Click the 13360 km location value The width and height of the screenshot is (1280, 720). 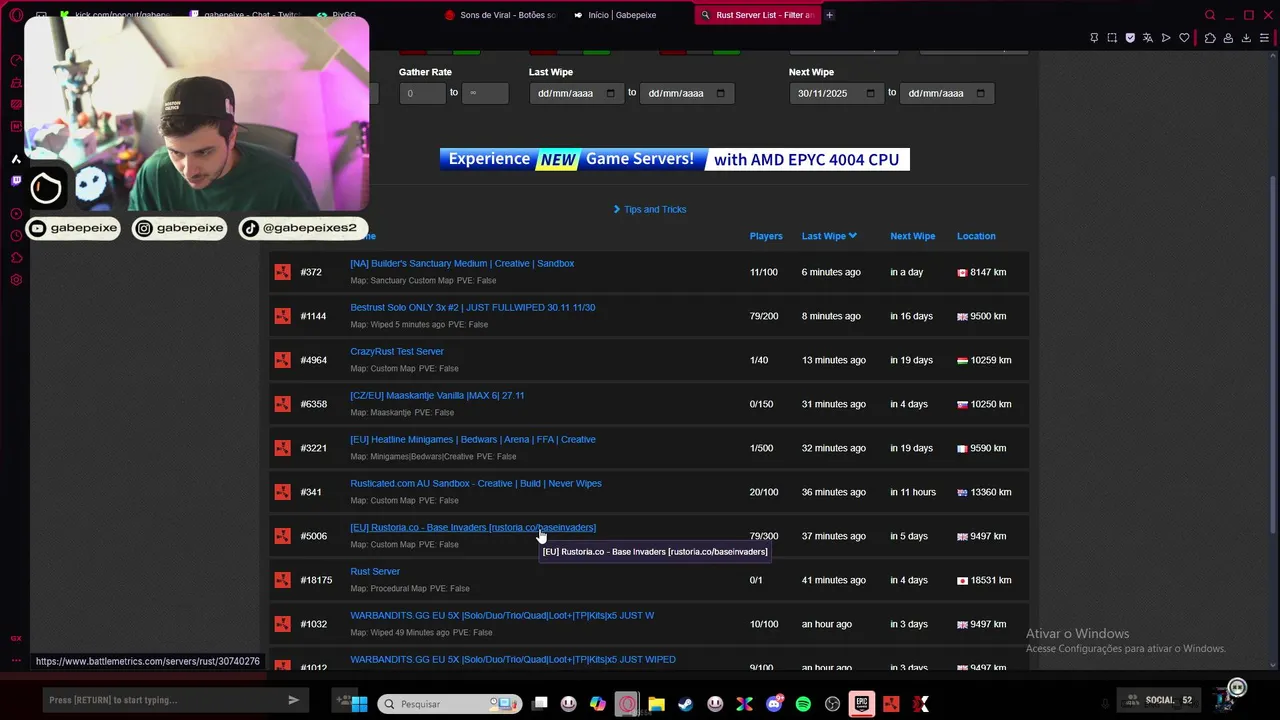990,492
